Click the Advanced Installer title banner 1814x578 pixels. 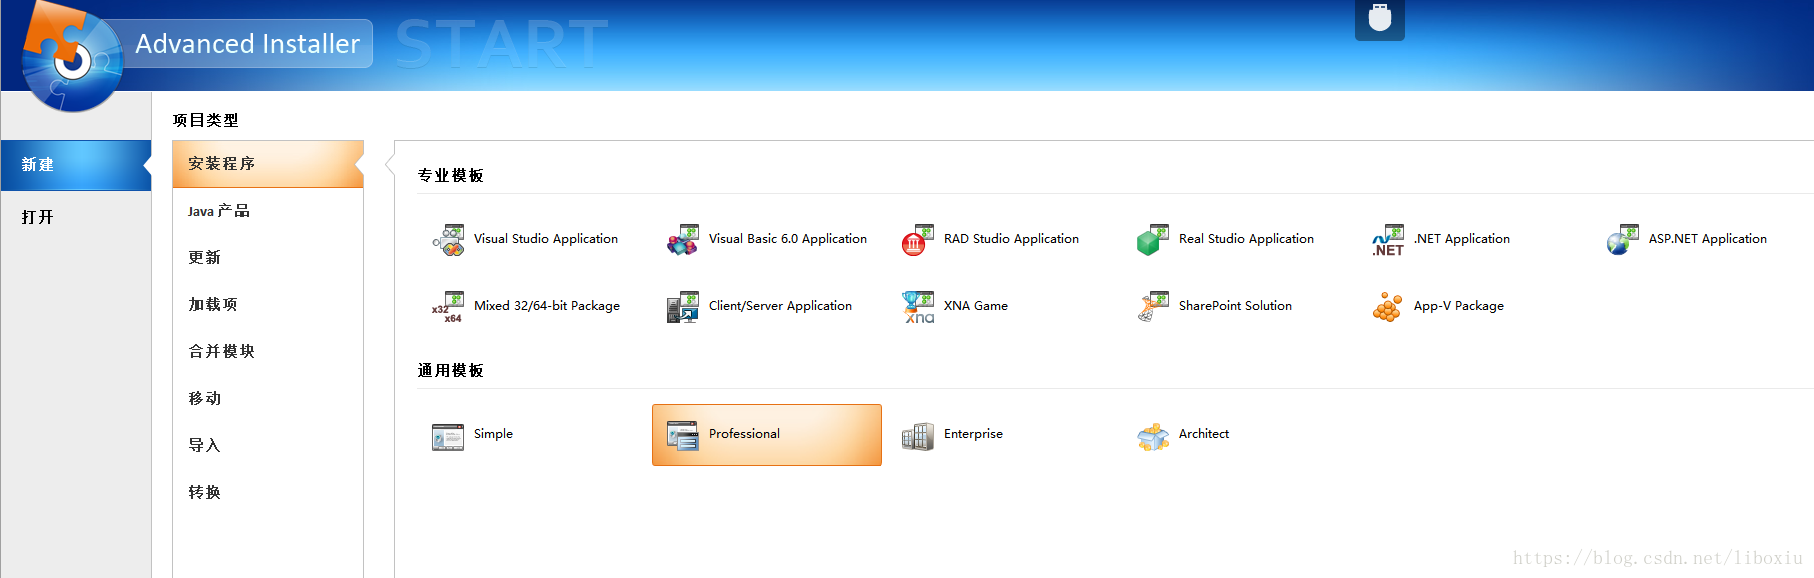[x=247, y=44]
